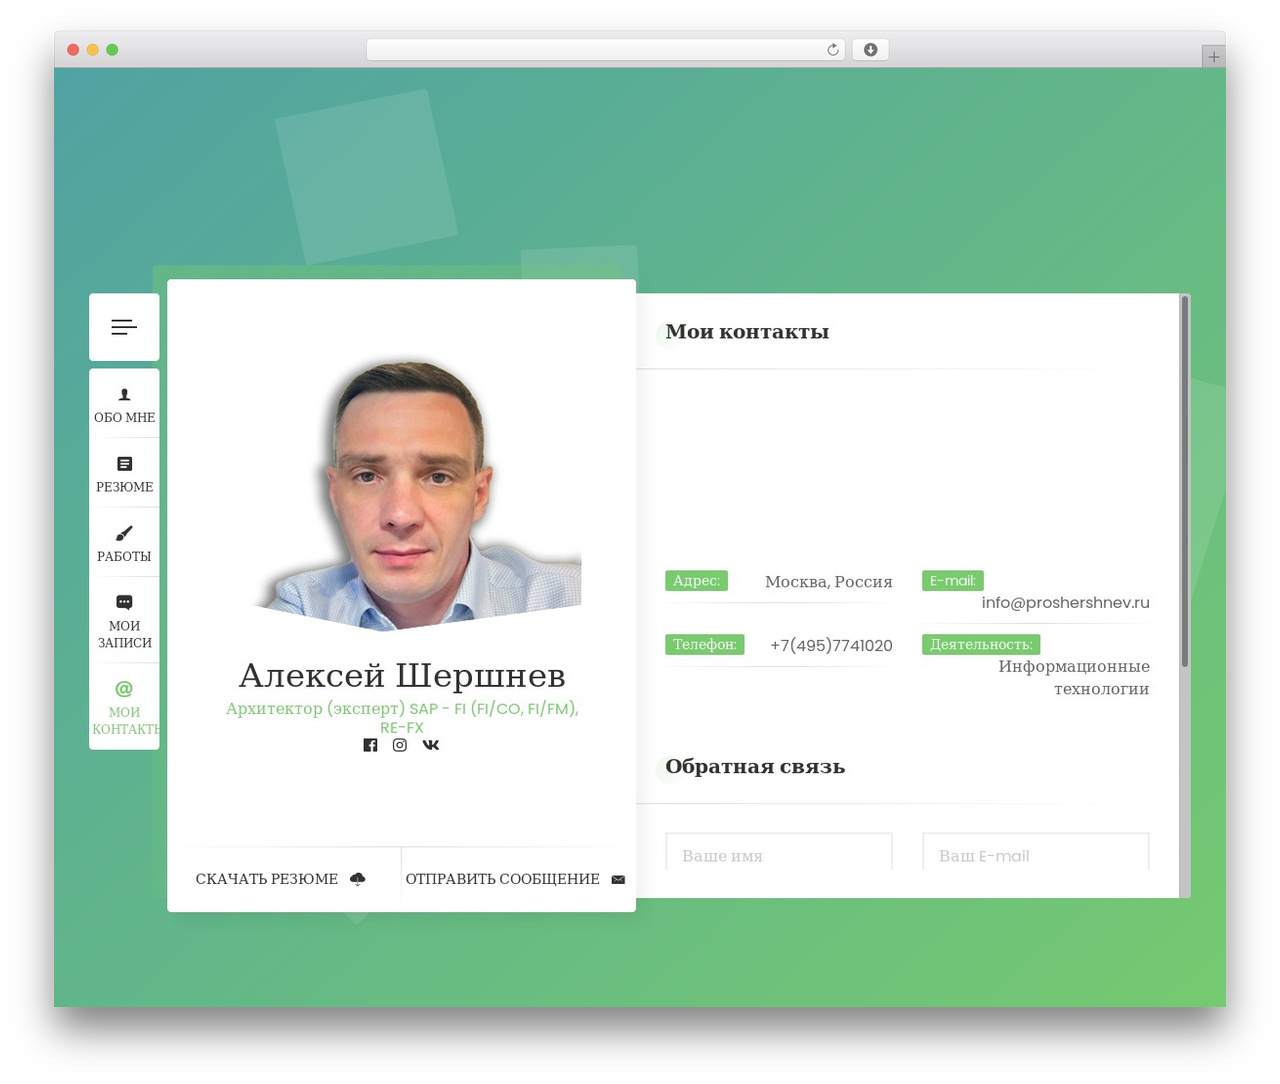Maximize window with the green button
This screenshot has width=1280, height=1084.
tap(112, 50)
